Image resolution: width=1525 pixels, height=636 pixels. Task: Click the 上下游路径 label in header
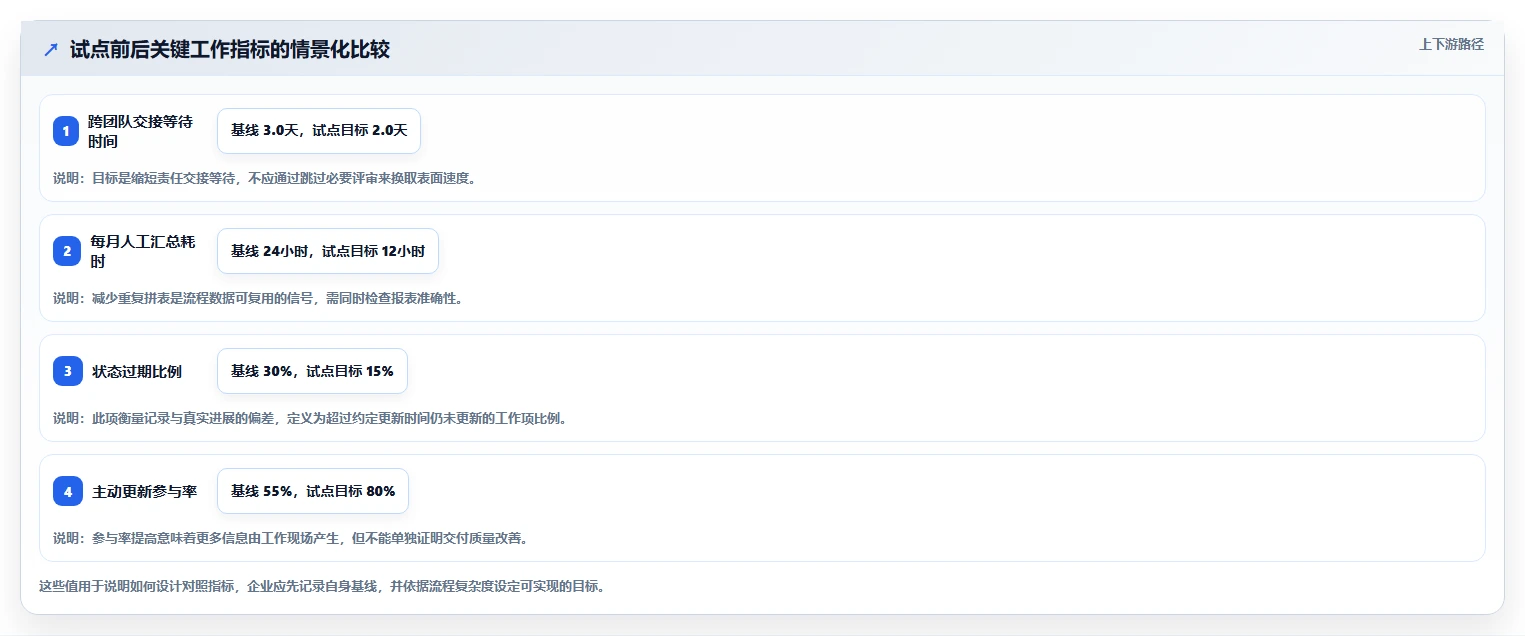click(x=1451, y=44)
